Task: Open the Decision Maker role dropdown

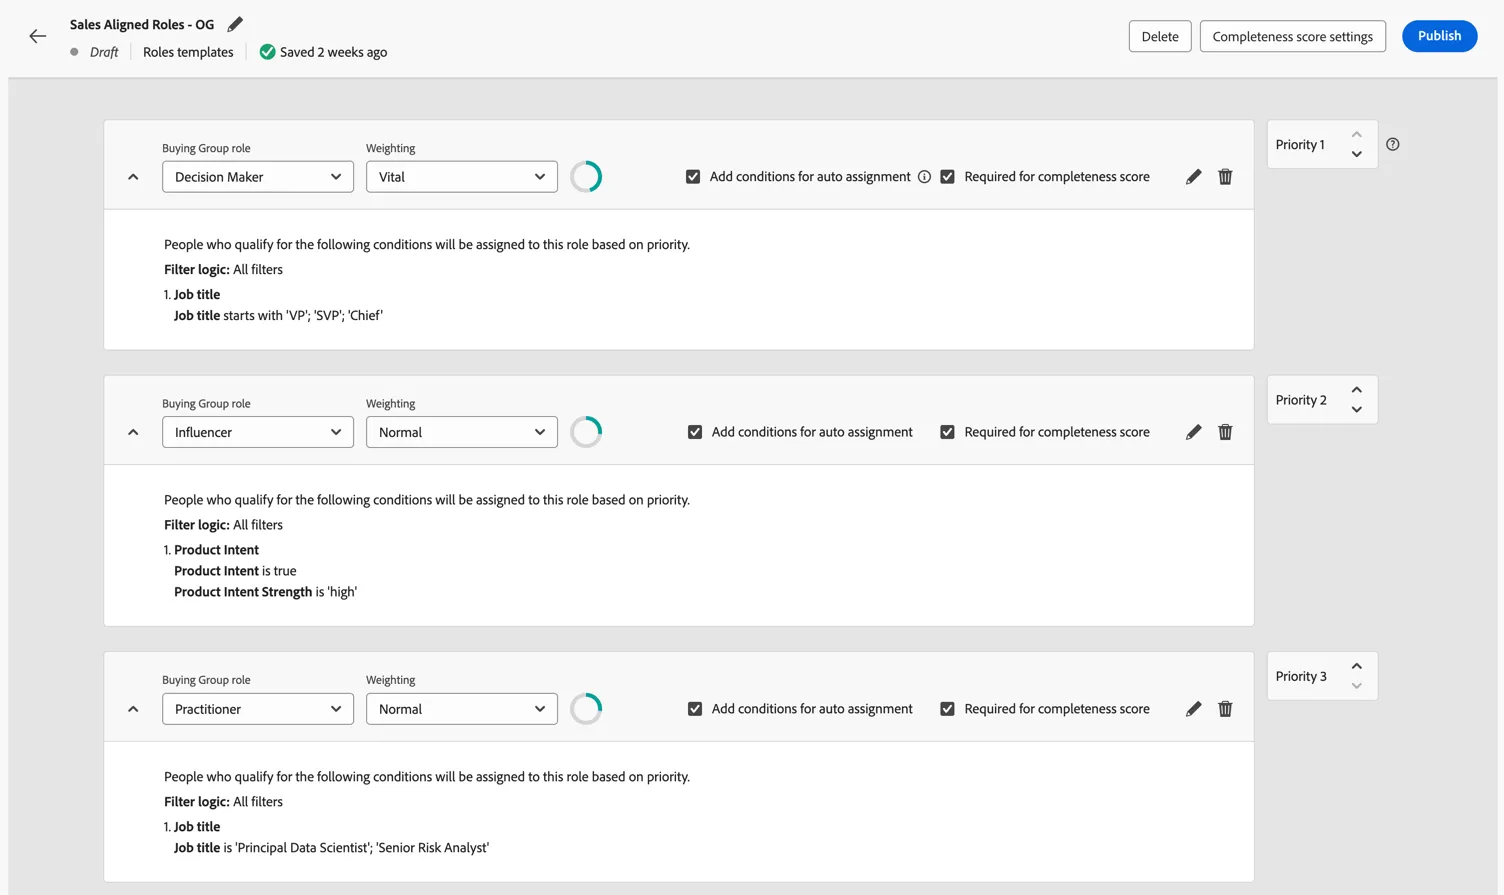Action: click(258, 177)
